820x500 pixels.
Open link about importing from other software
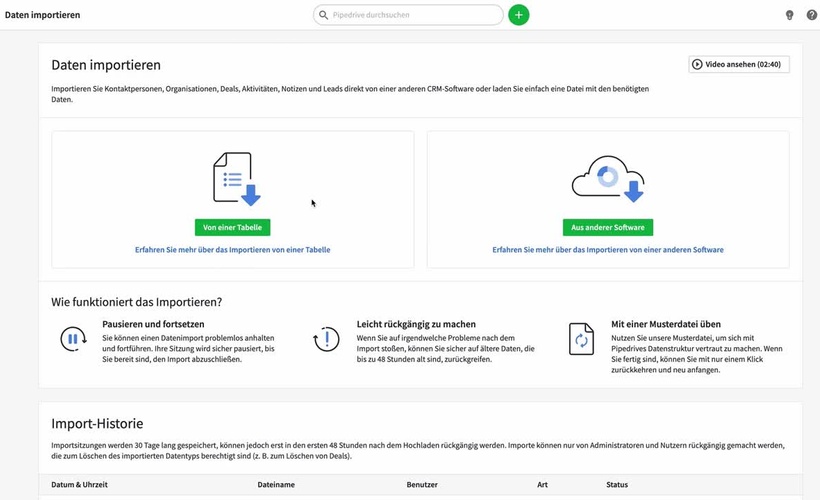[607, 250]
